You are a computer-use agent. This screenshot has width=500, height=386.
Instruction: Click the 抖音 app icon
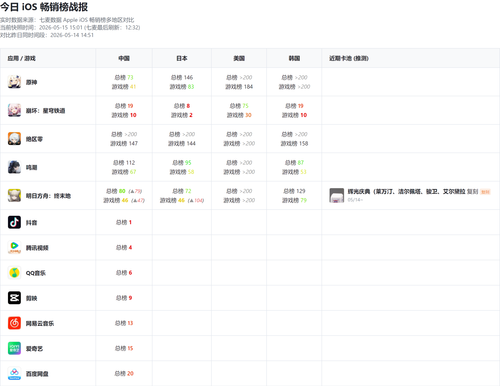tap(14, 222)
